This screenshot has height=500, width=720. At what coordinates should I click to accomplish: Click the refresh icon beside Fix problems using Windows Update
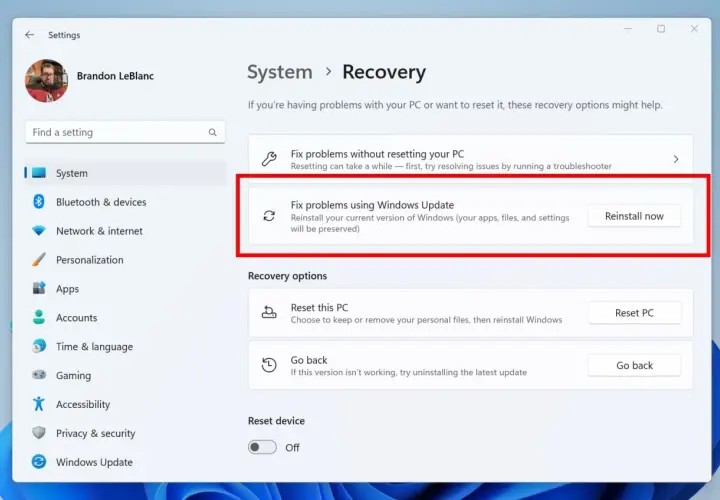(x=269, y=216)
